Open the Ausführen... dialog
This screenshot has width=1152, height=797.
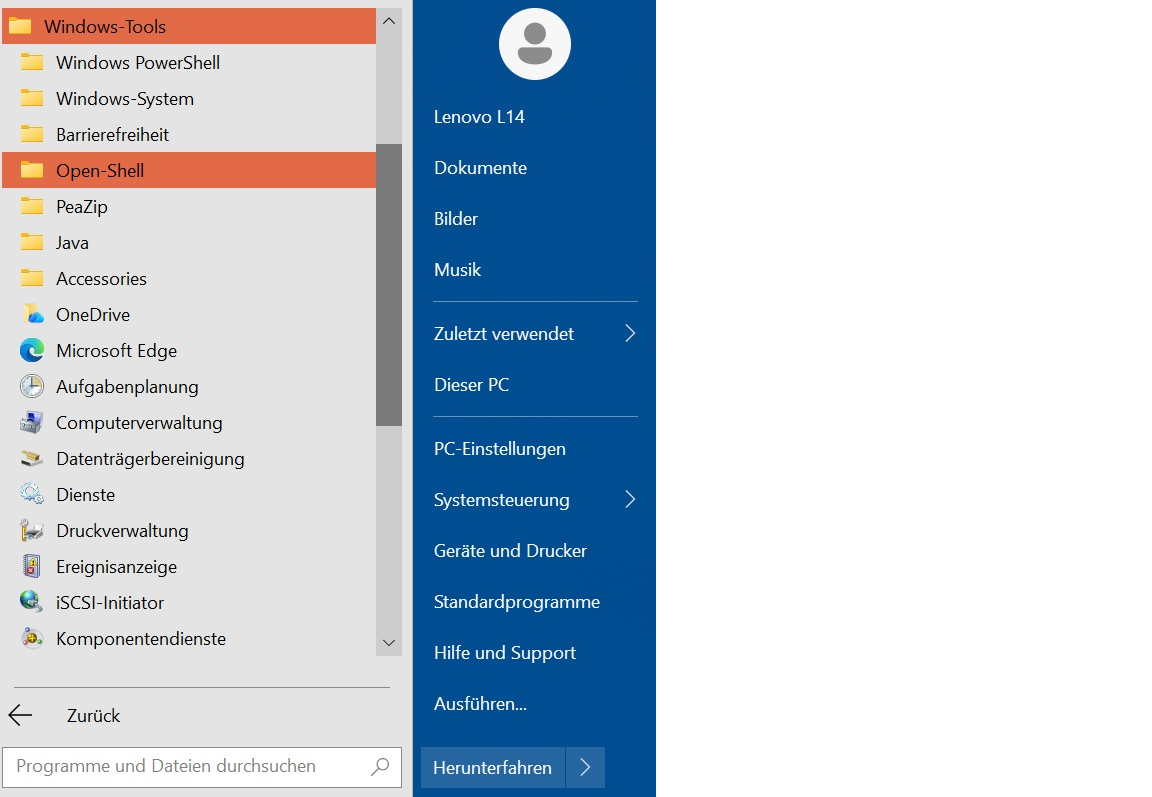pos(480,704)
